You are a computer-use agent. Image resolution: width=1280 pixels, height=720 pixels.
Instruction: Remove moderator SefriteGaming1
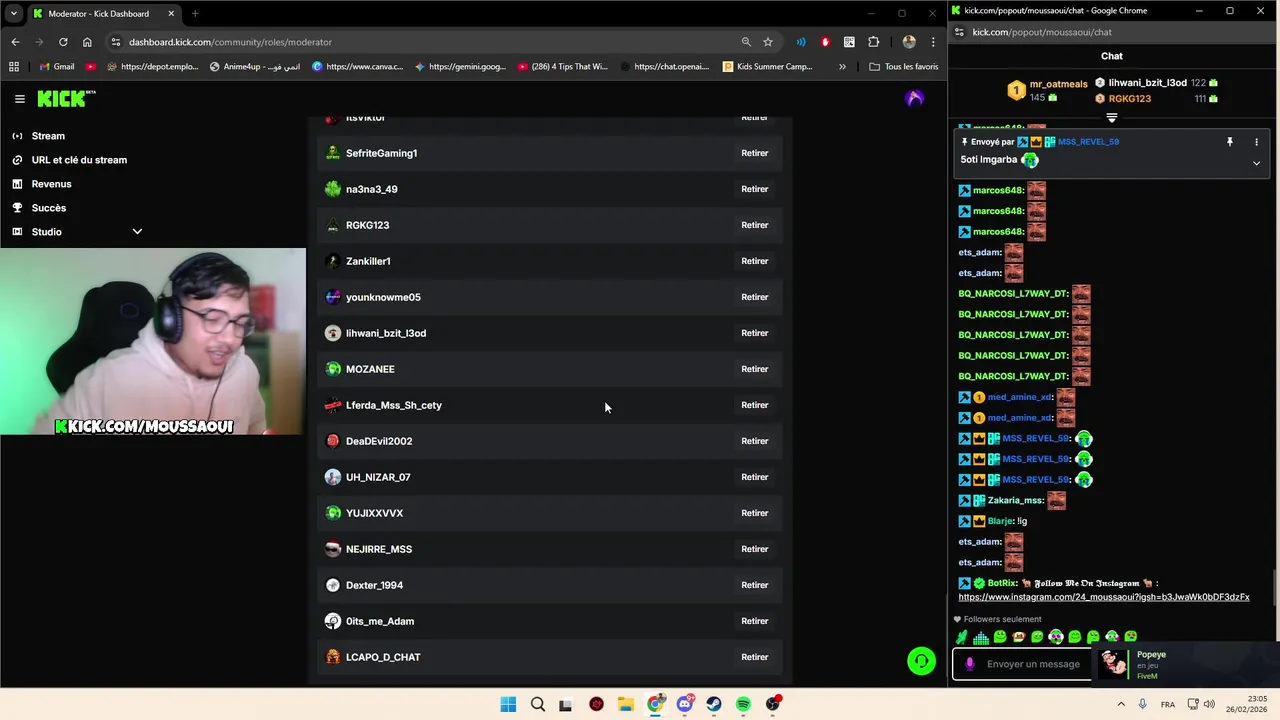click(754, 153)
